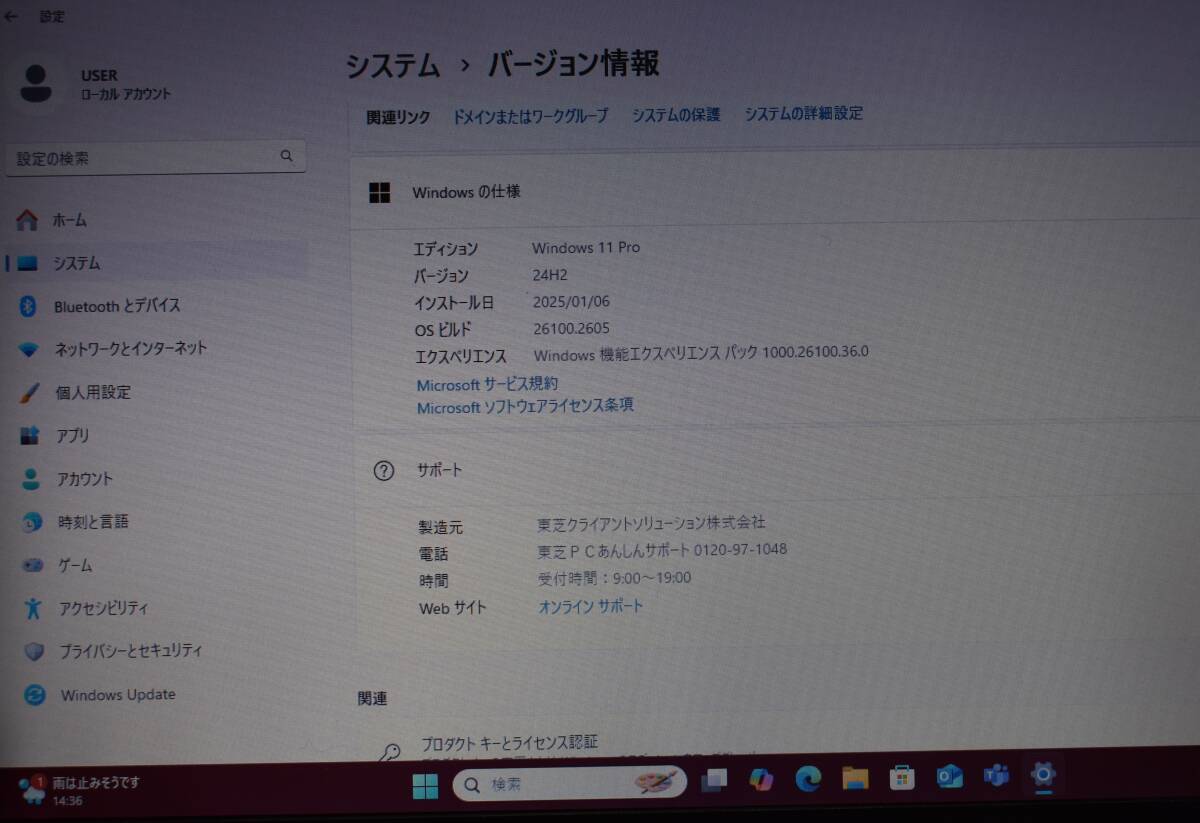1200x823 pixels.
Task: Open the weather widget 雨は止みそうです
Action: (80, 790)
